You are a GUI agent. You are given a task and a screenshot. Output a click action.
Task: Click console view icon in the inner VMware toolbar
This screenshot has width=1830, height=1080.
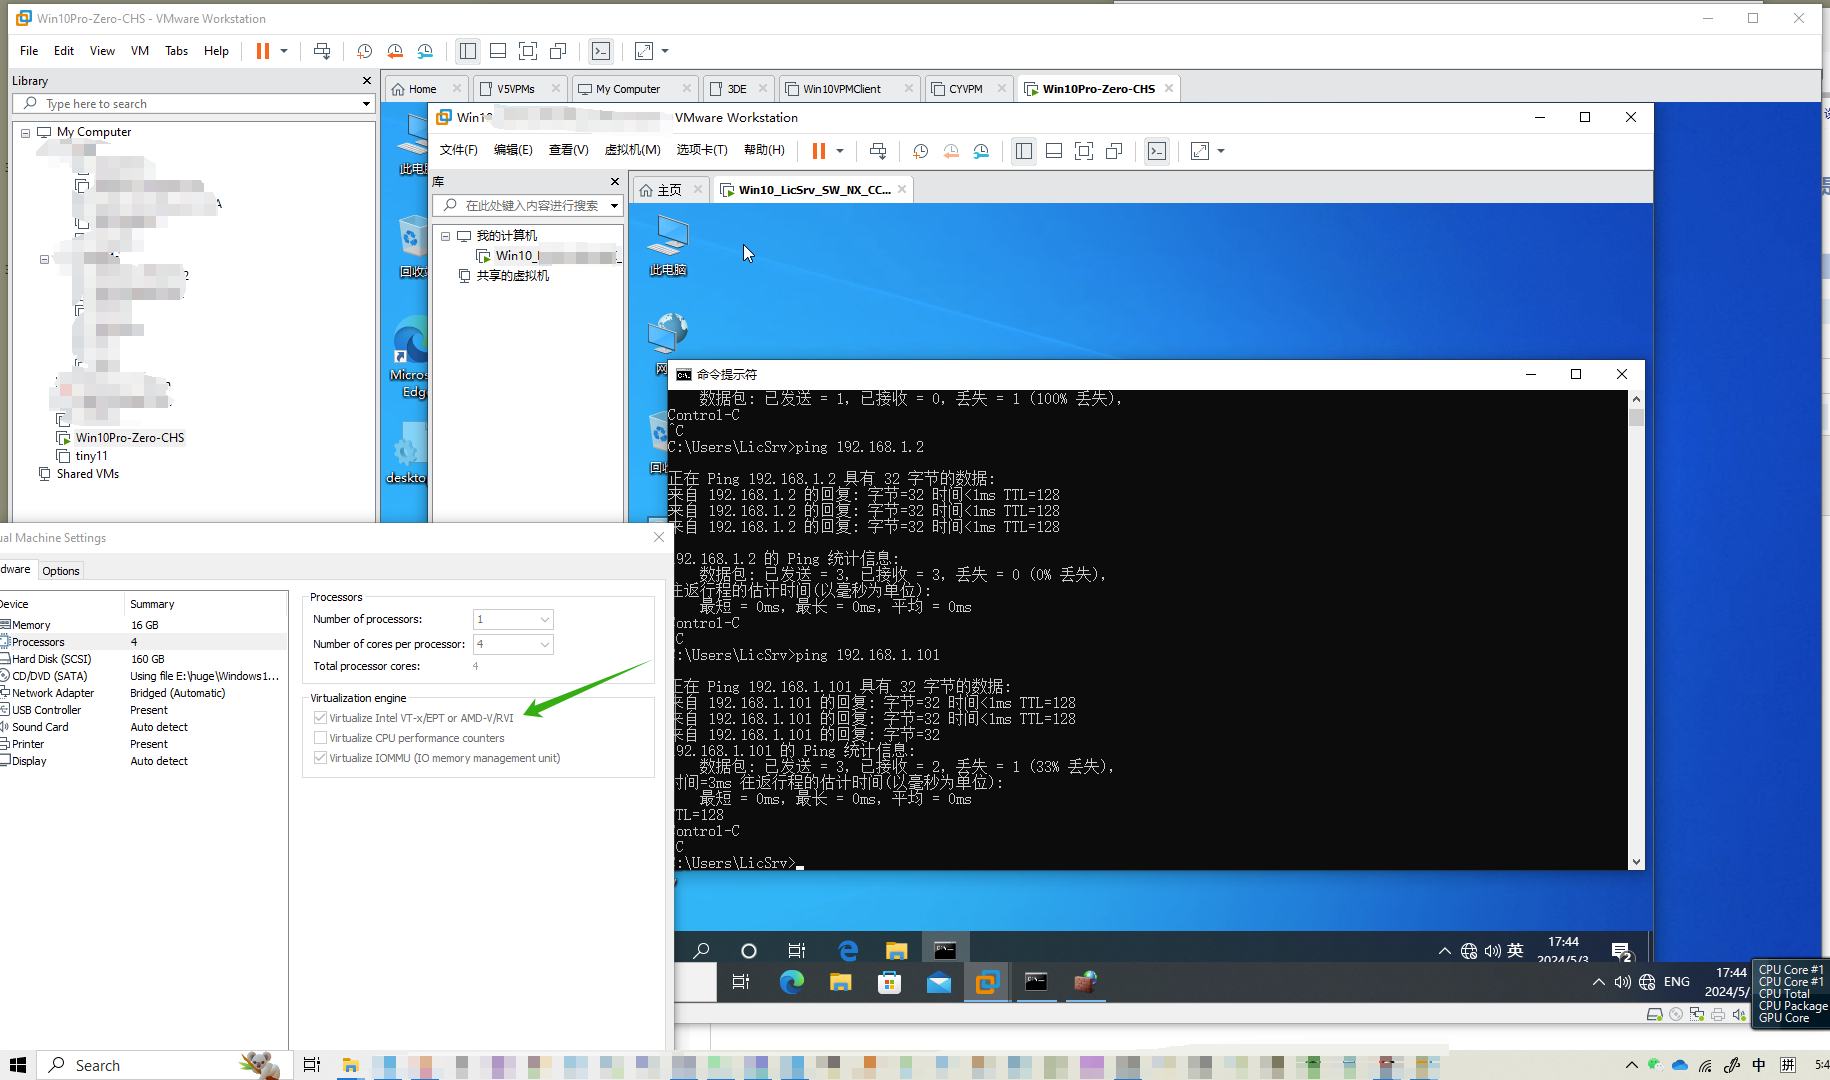[x=1157, y=151]
